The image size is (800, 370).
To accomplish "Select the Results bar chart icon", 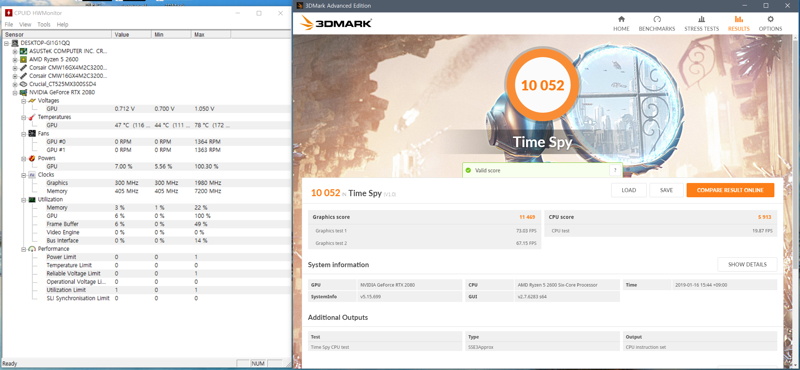I will coord(738,19).
